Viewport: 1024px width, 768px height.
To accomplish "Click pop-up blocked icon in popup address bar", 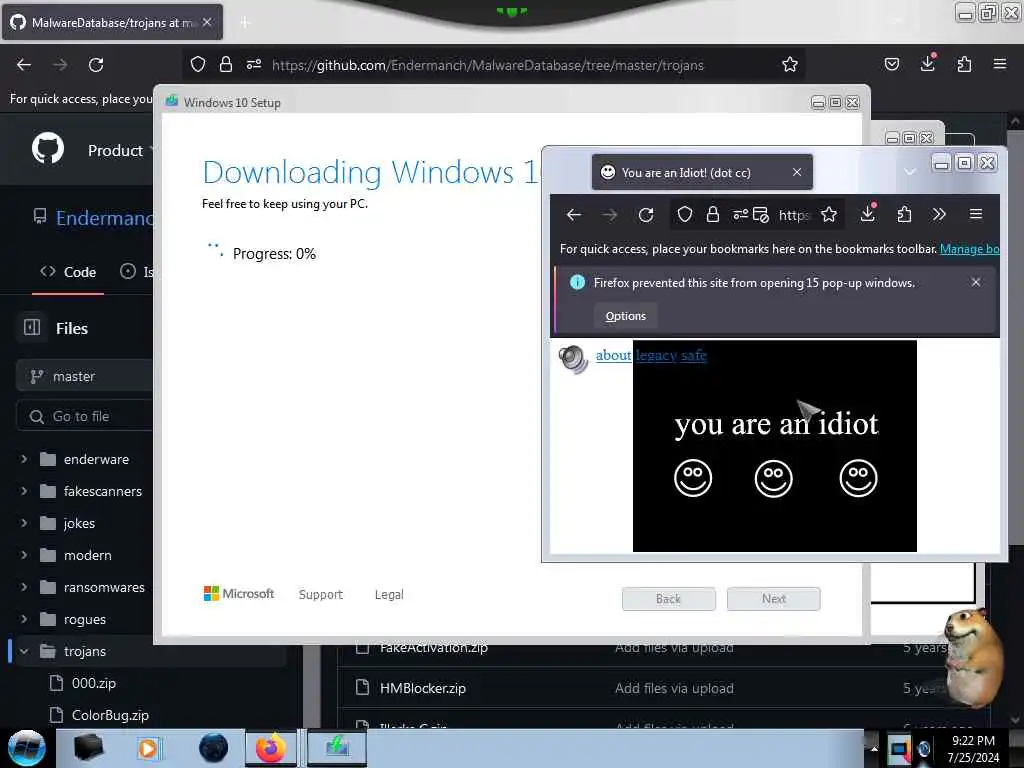I will [761, 215].
